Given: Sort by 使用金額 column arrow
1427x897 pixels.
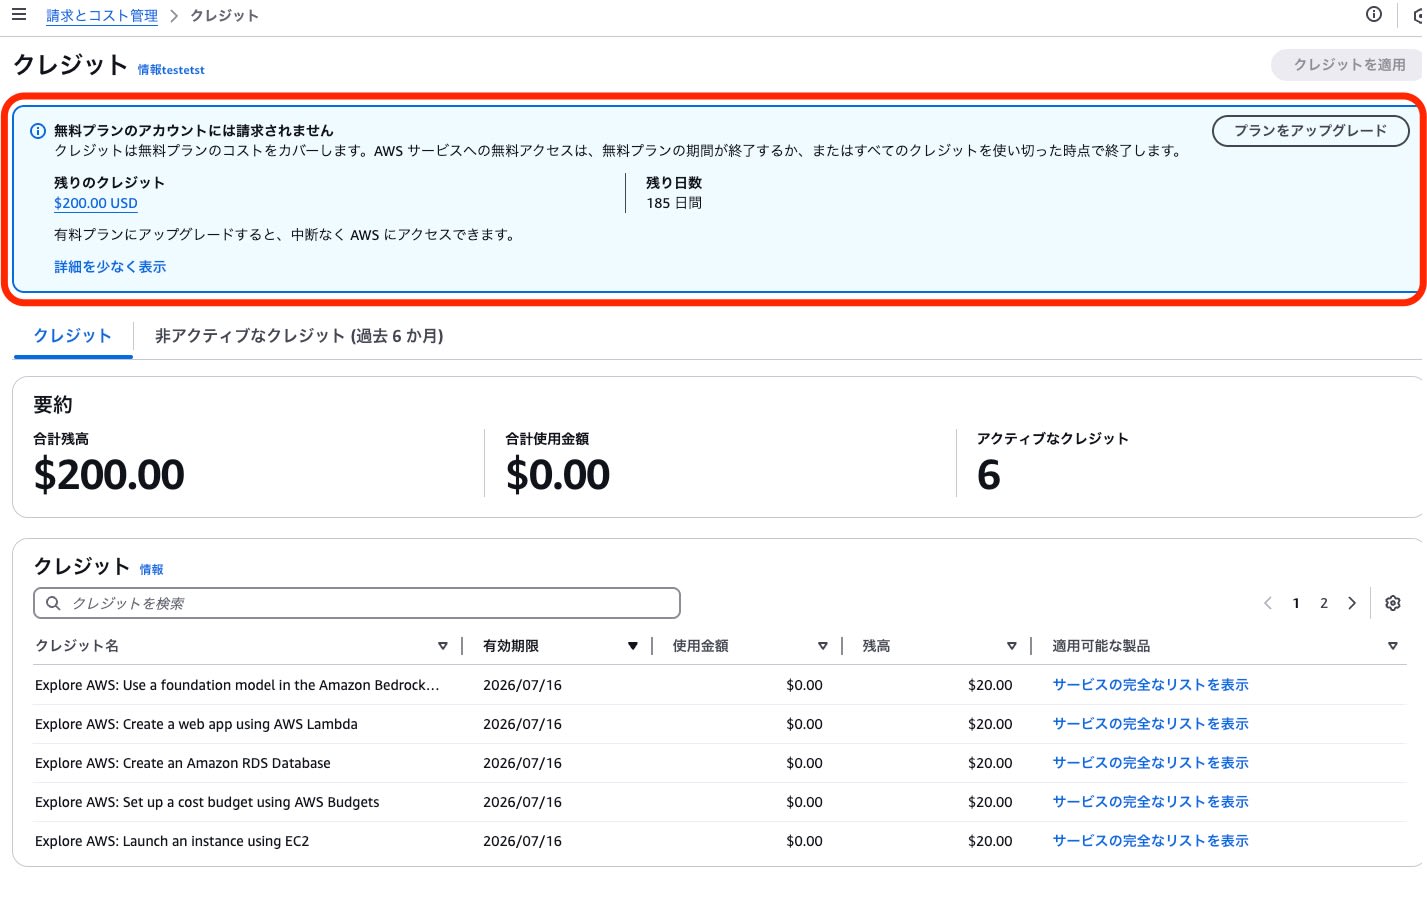Looking at the screenshot, I should [x=823, y=646].
